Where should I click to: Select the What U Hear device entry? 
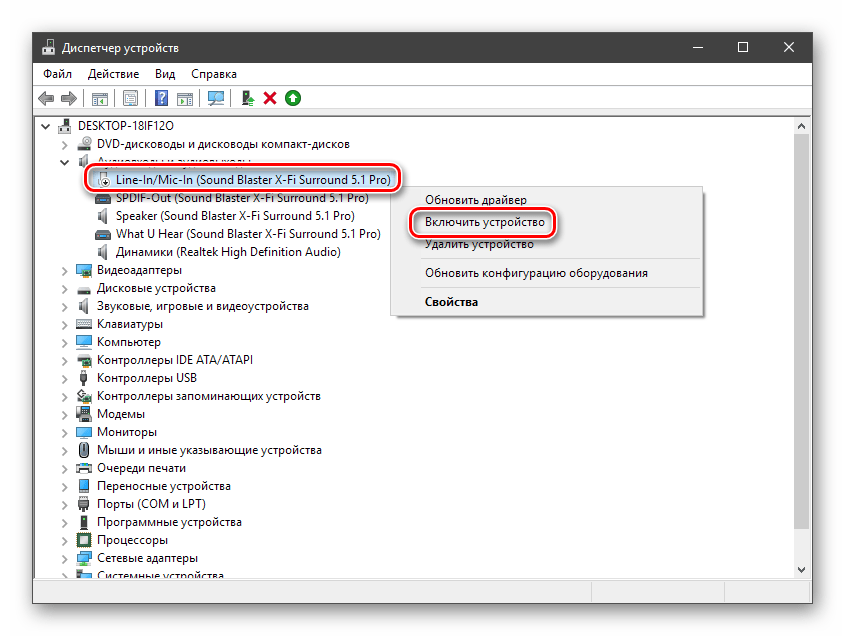247,234
